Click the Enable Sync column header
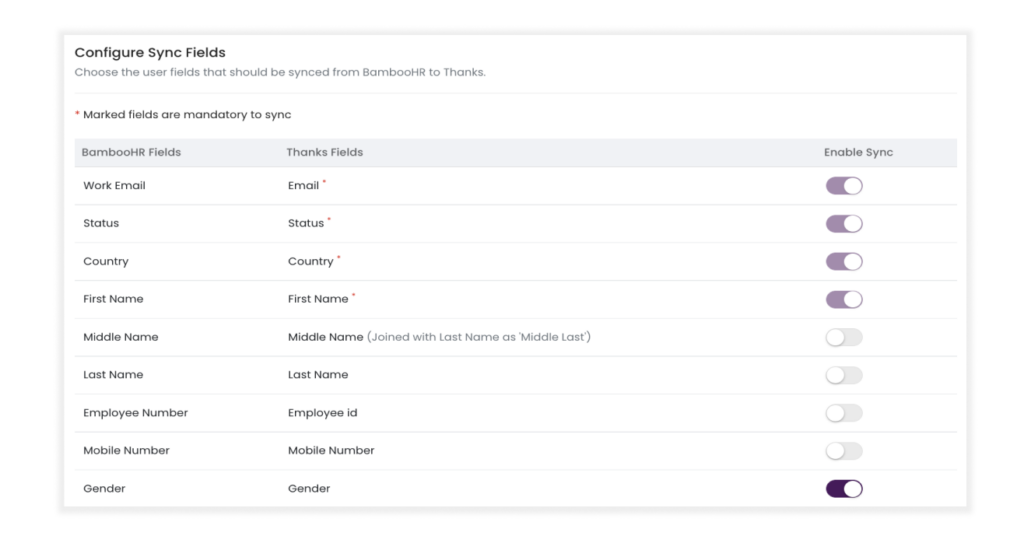Screen dimensions: 1024x550 click(x=858, y=153)
